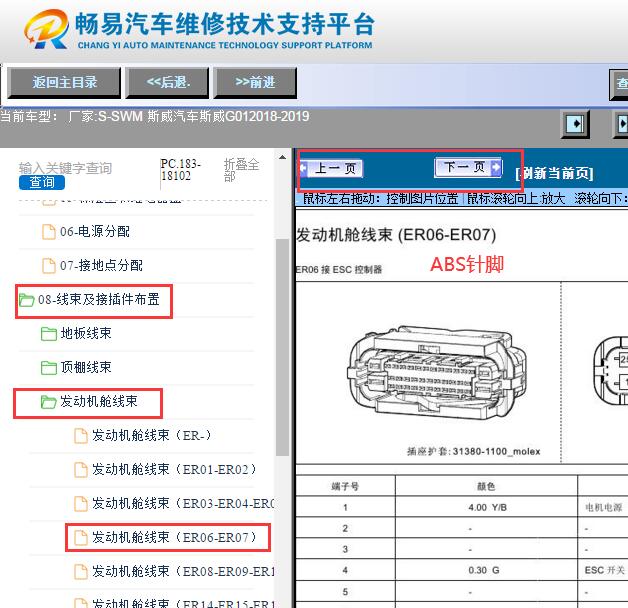Collapse the 发动机舱线束 folder icon
This screenshot has width=628, height=608.
point(48,402)
